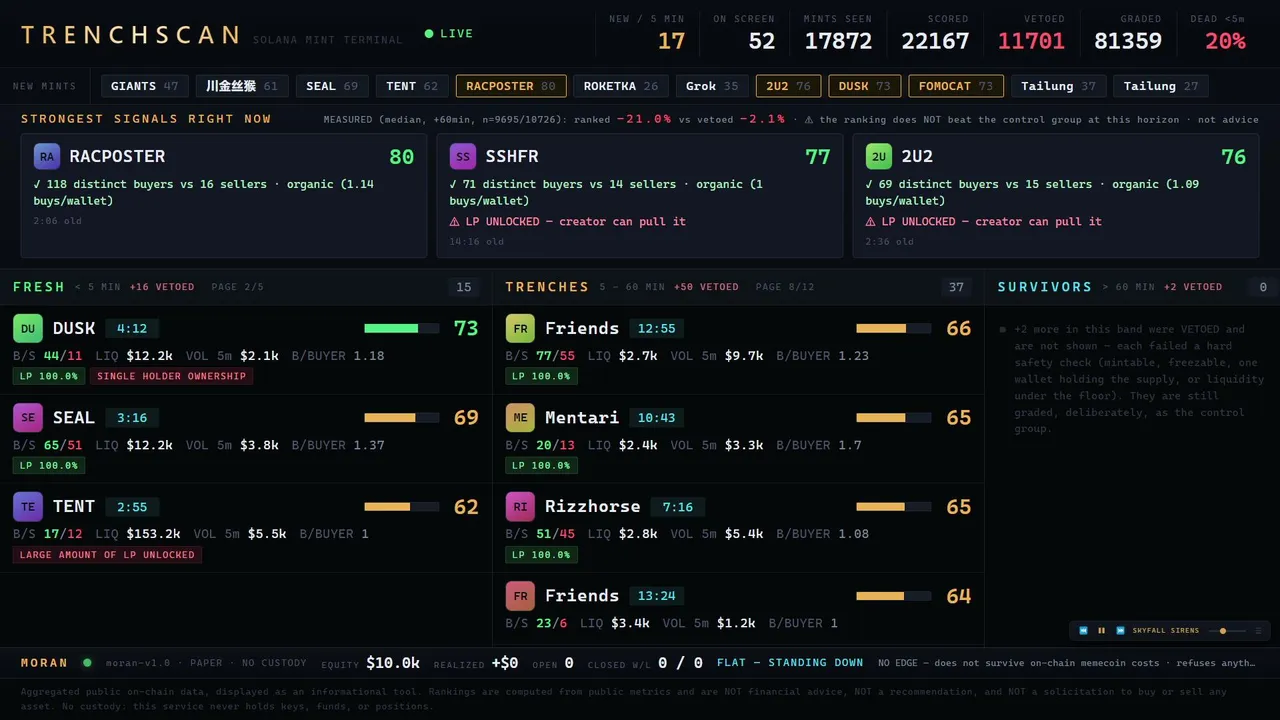Click the SINGLE HOLDER OWNERSHIP warning tag

(x=172, y=376)
